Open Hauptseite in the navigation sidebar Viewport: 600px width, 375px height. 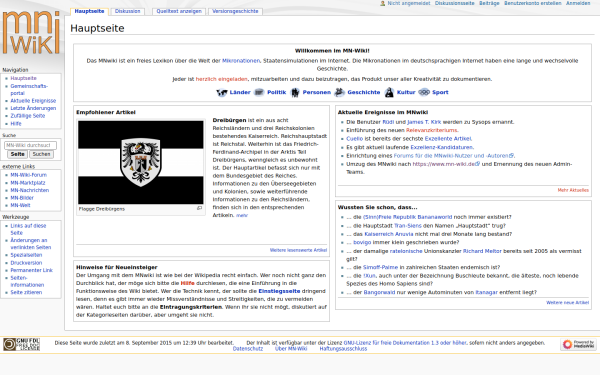(x=23, y=78)
